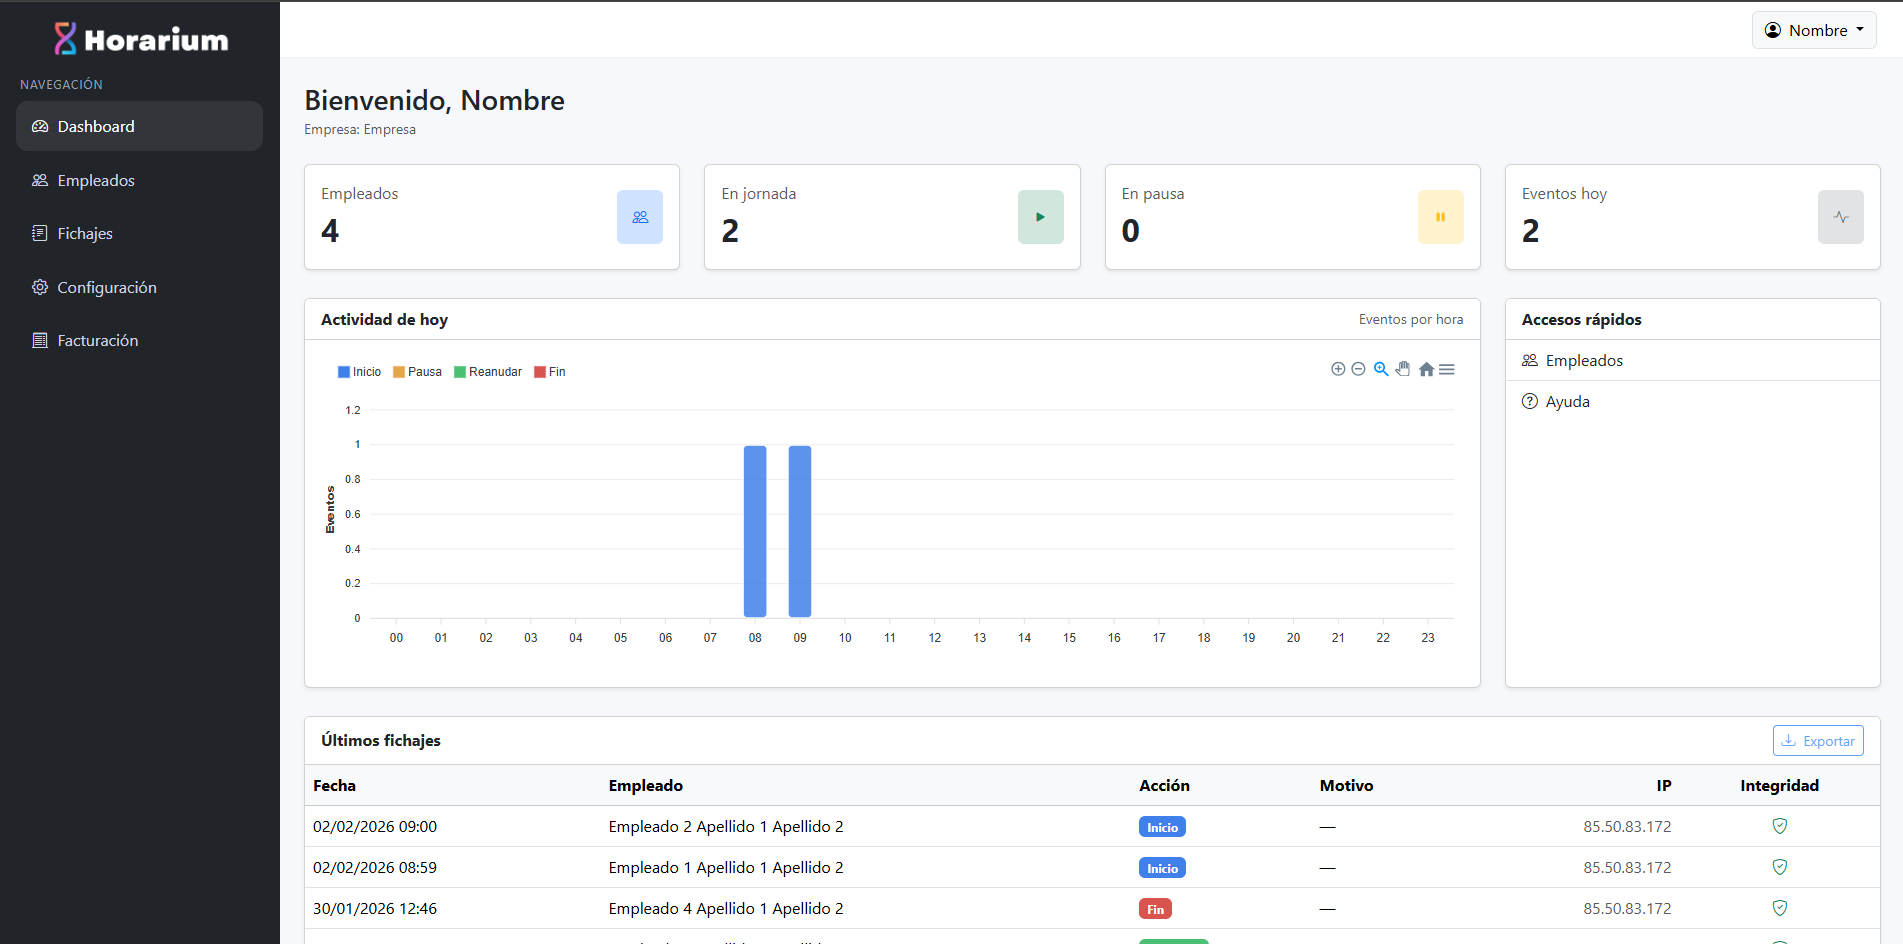Hide the Fin series via its legend entry
The image size is (1903, 944).
pos(550,371)
